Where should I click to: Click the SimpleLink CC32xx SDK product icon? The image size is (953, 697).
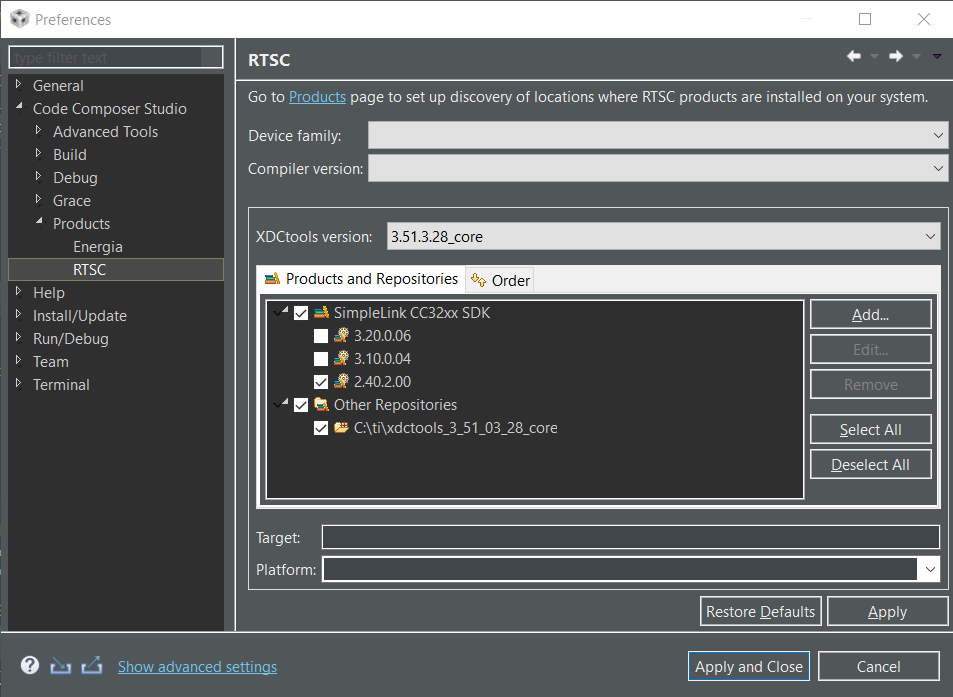321,313
